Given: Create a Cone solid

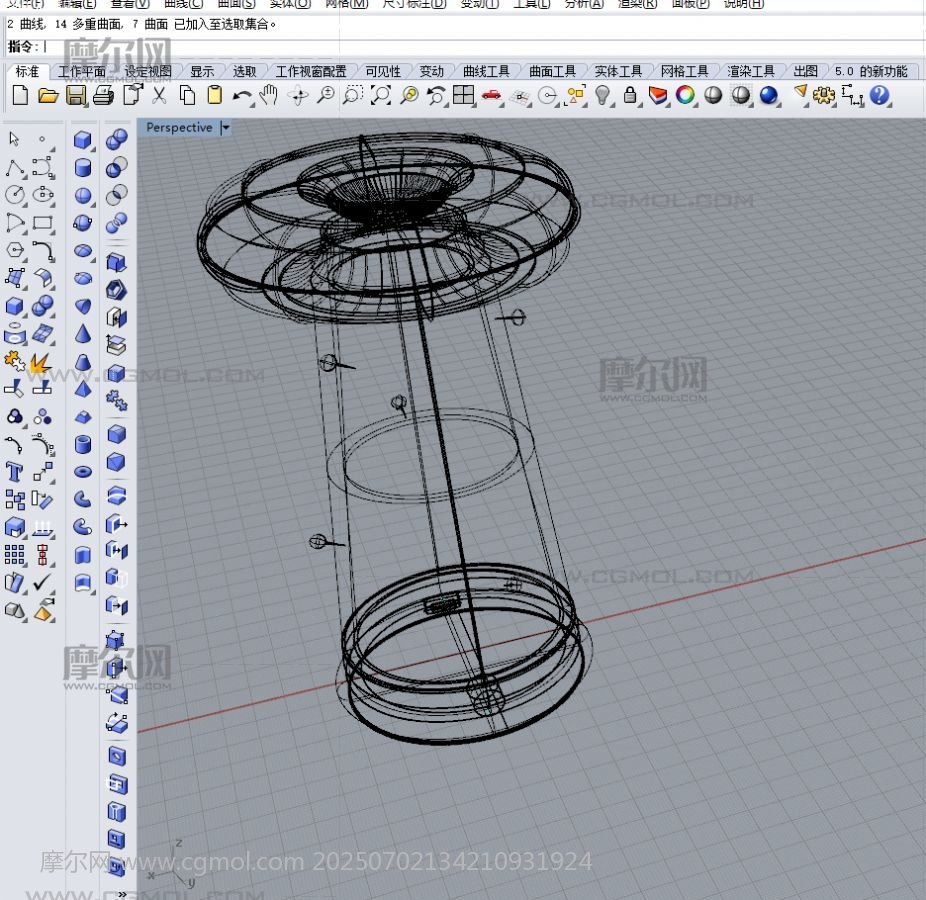Looking at the screenshot, I should click(x=83, y=334).
